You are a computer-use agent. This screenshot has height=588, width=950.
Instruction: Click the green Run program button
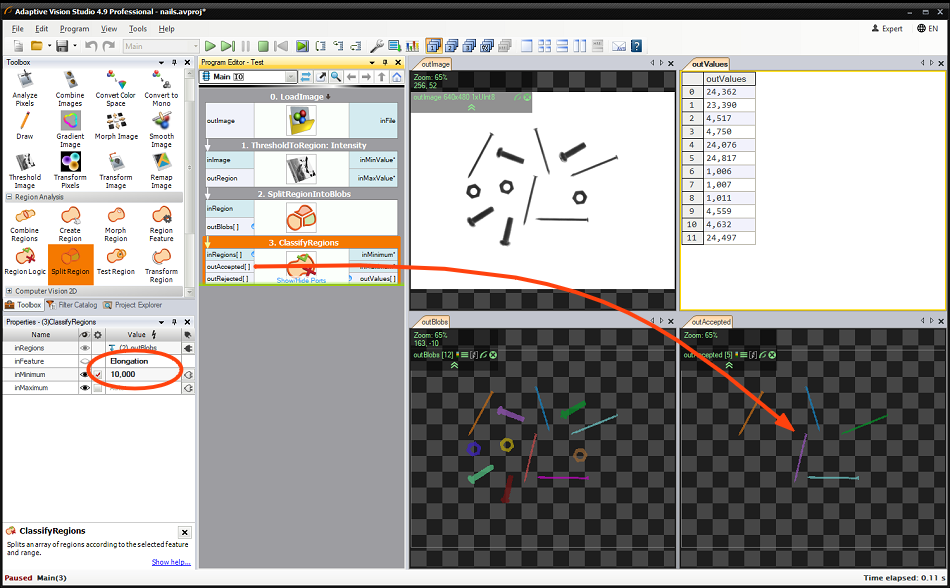[210, 46]
